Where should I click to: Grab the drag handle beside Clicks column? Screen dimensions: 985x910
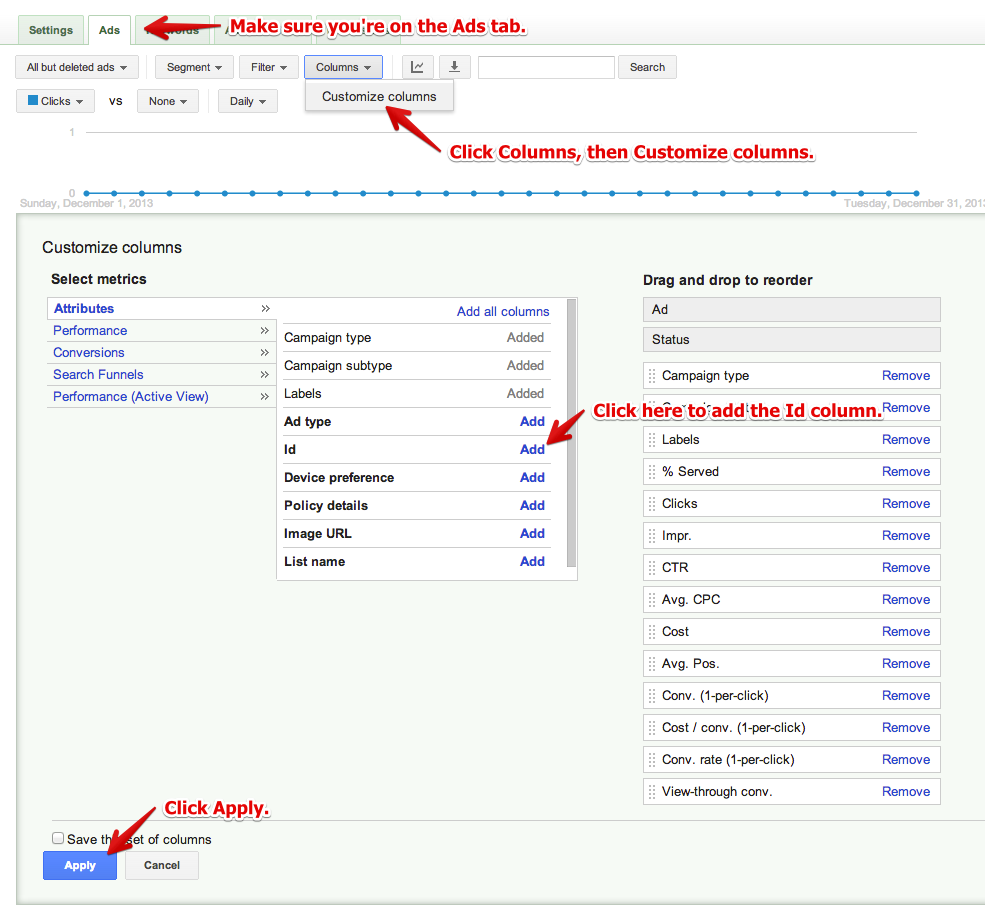coord(653,504)
